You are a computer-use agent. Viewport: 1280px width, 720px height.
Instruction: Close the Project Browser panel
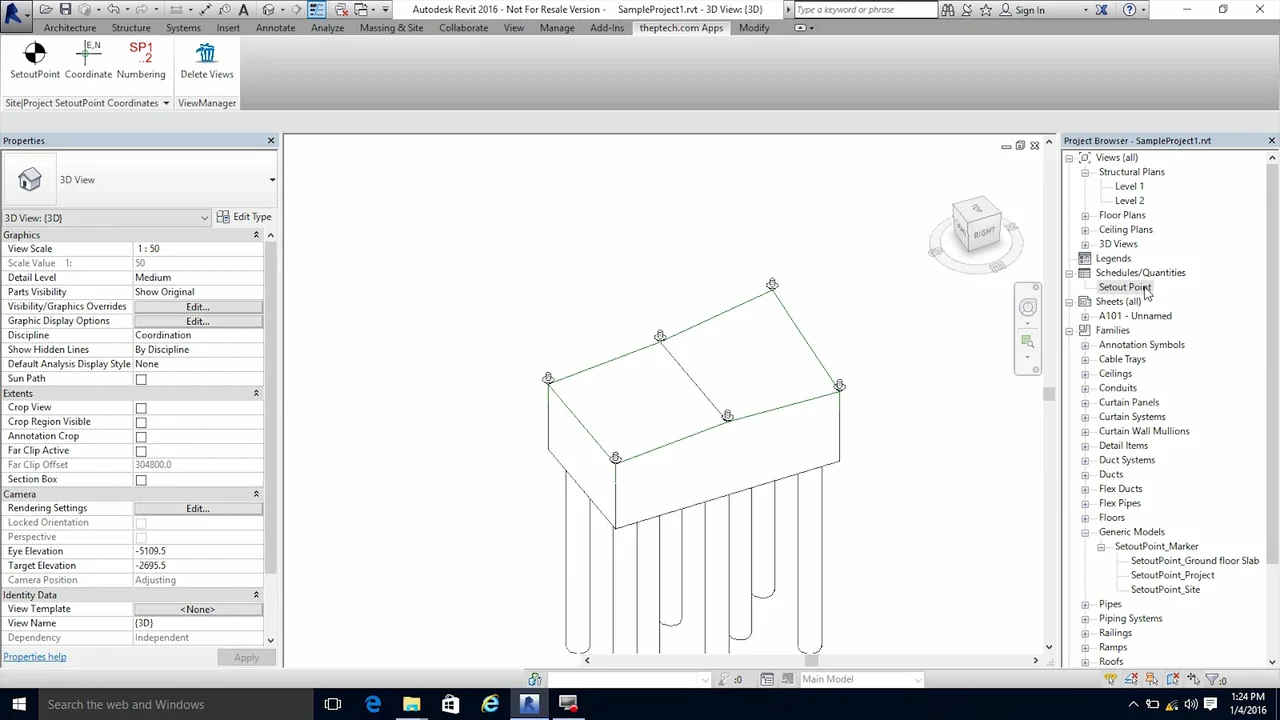coord(1272,141)
